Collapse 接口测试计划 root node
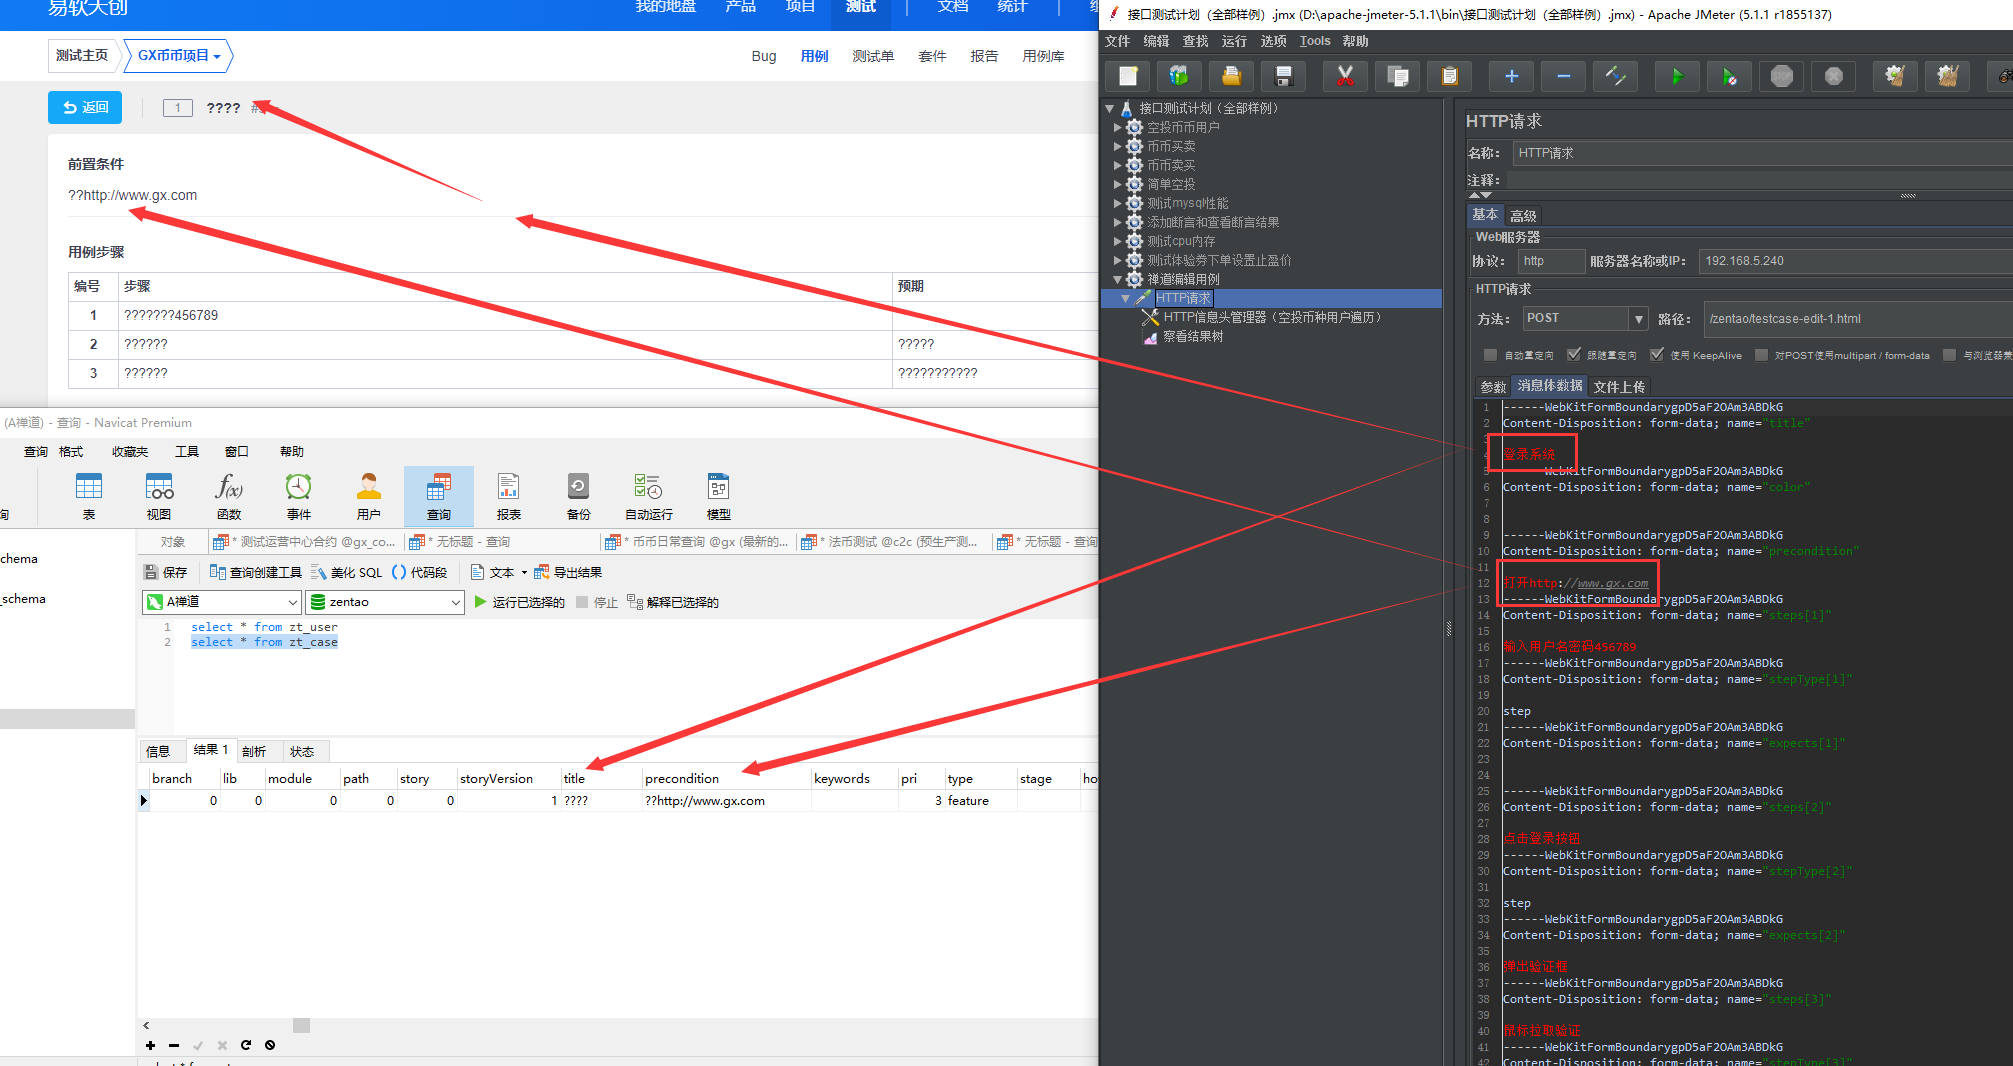This screenshot has width=2013, height=1066. [x=1109, y=108]
